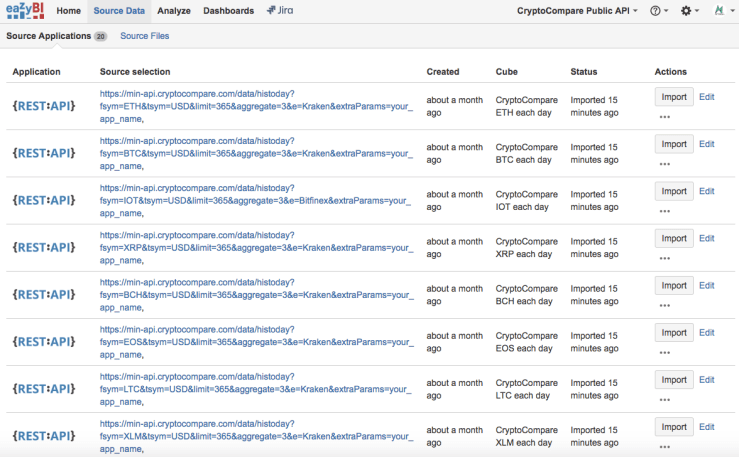The height and width of the screenshot is (457, 739).
Task: Click Import button for IOT cube
Action: coord(674,191)
